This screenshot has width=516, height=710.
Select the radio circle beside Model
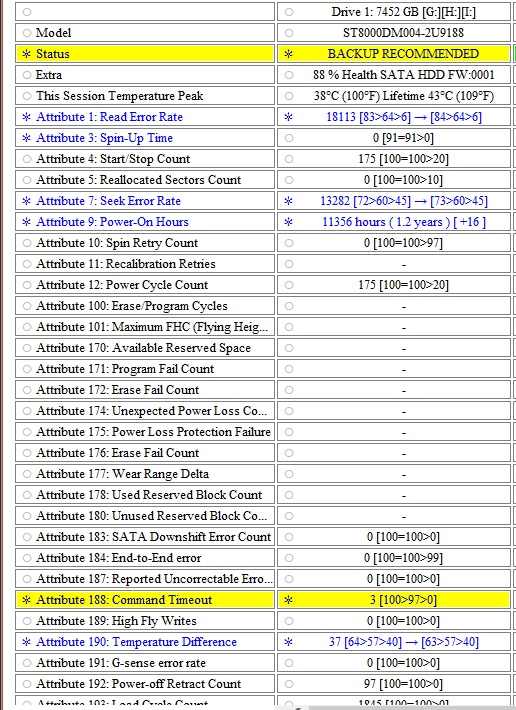[27, 33]
